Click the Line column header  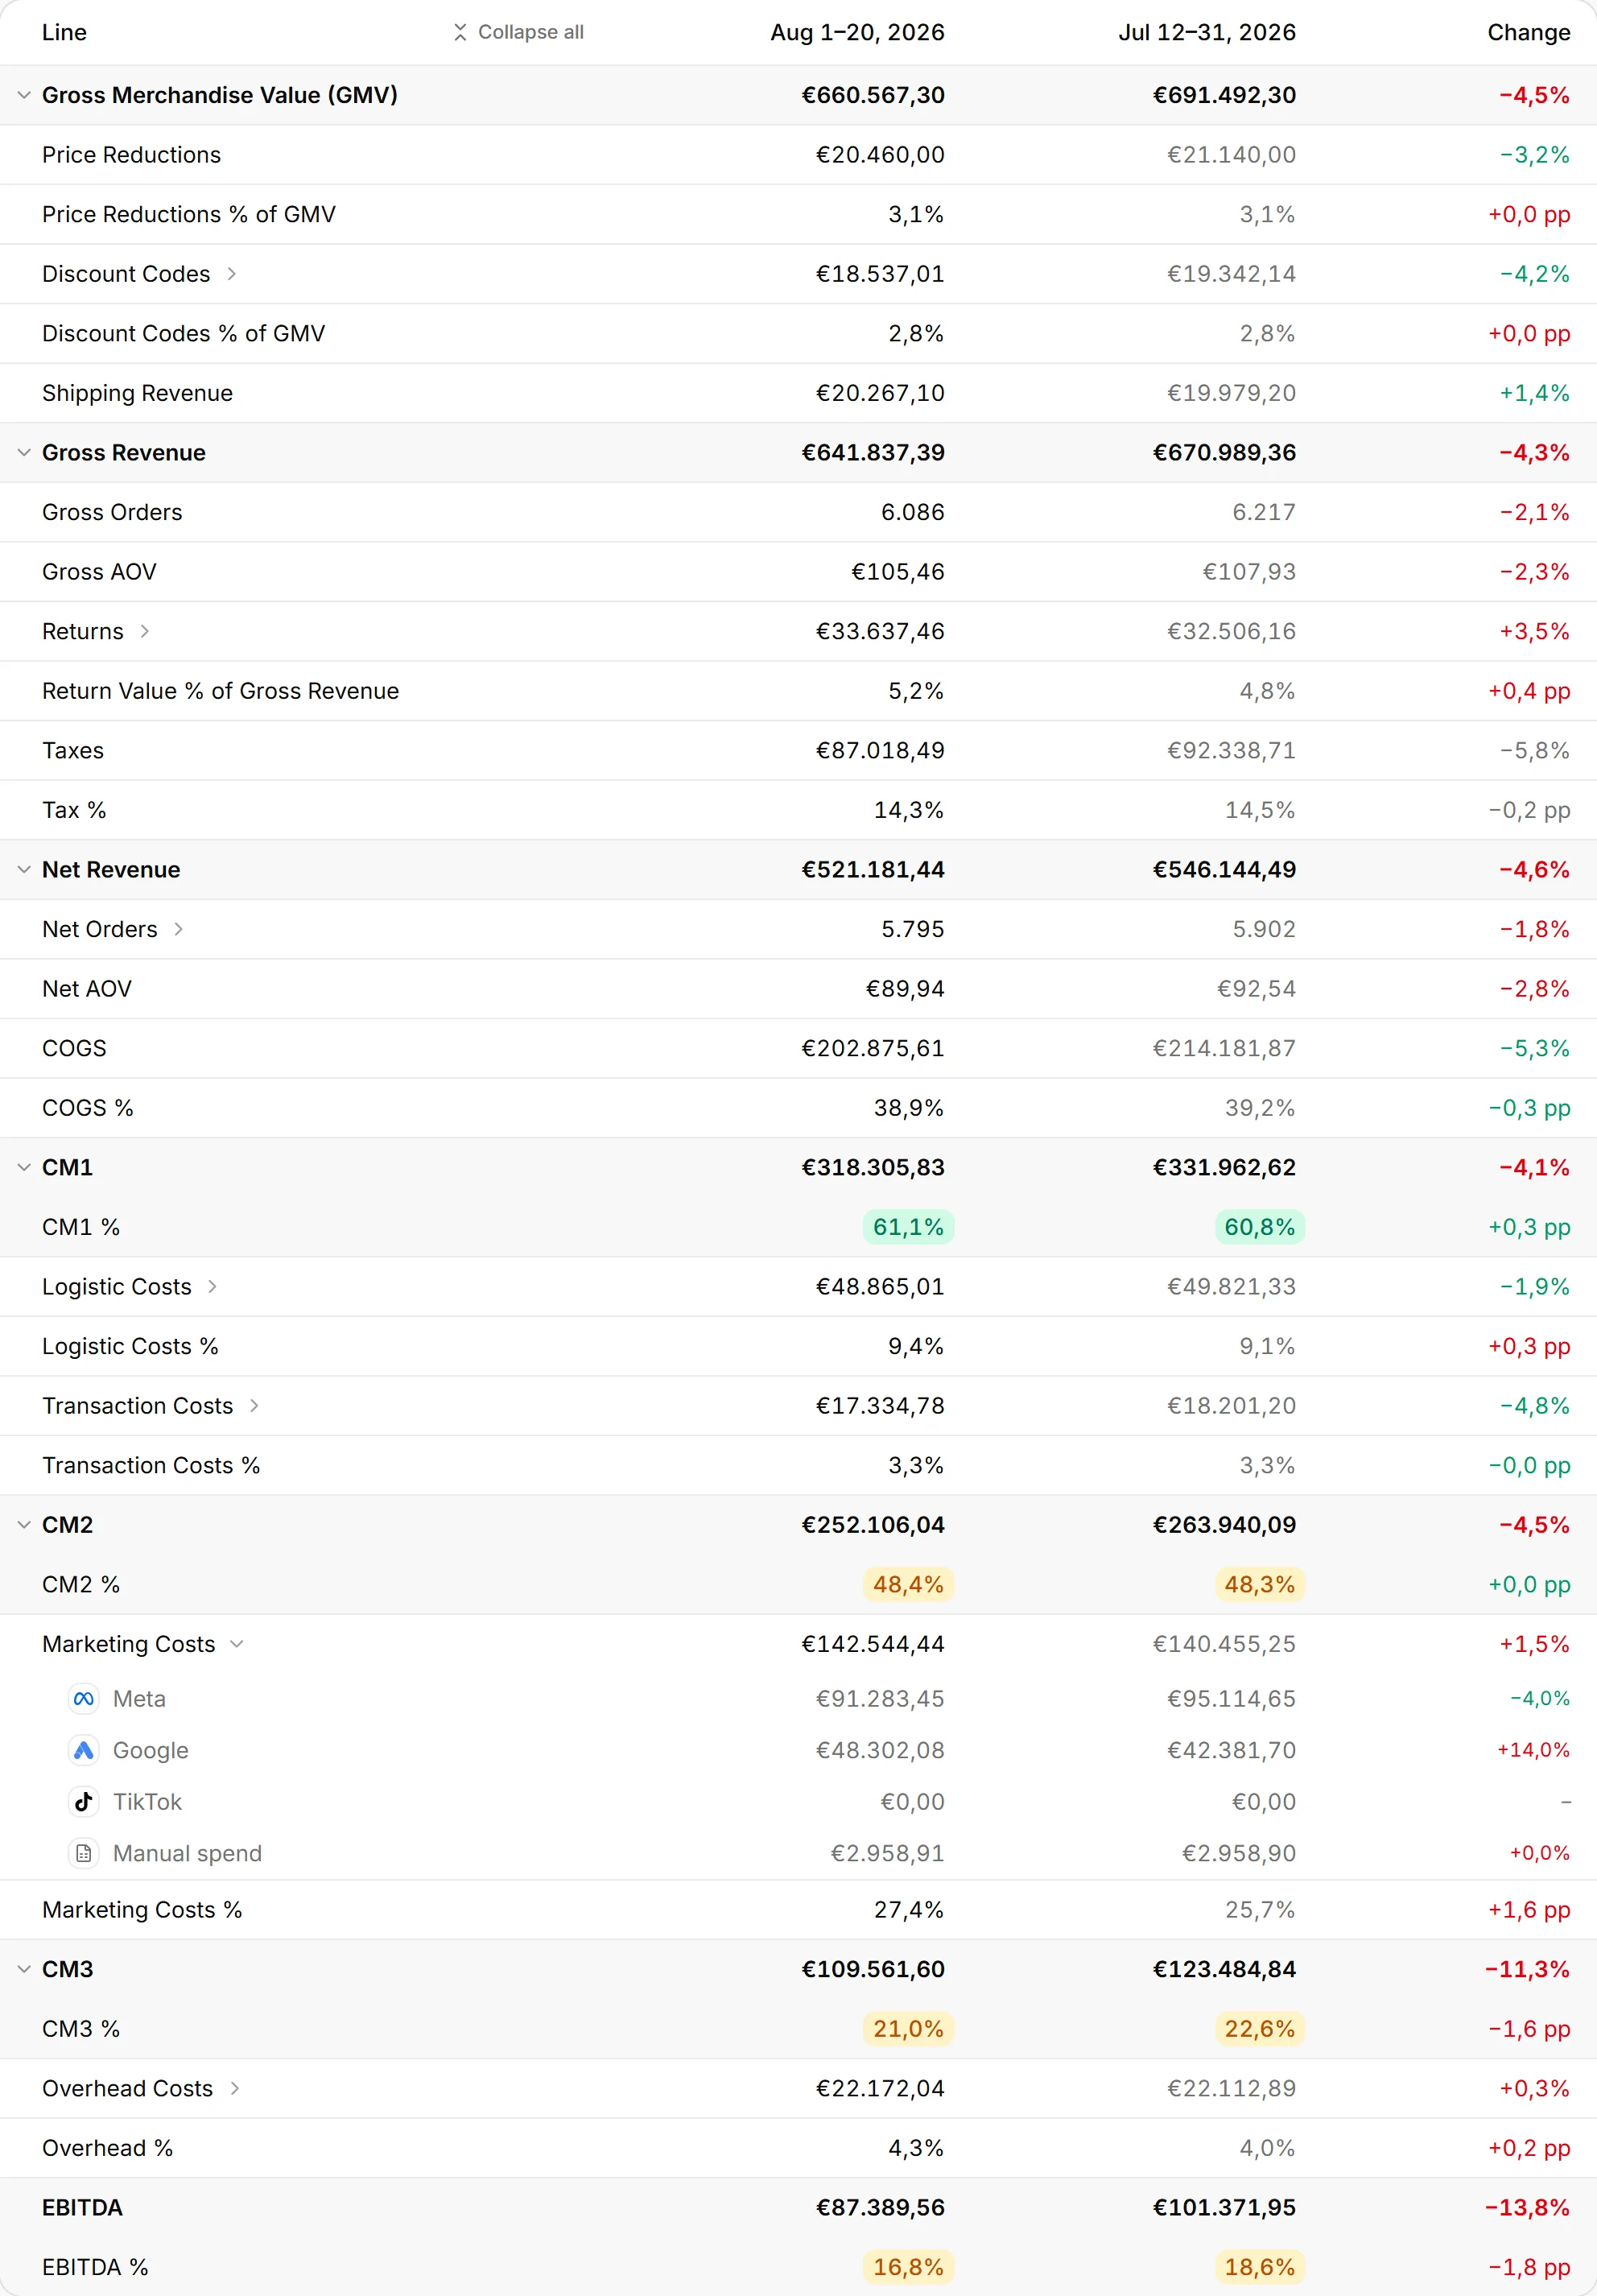(x=64, y=32)
